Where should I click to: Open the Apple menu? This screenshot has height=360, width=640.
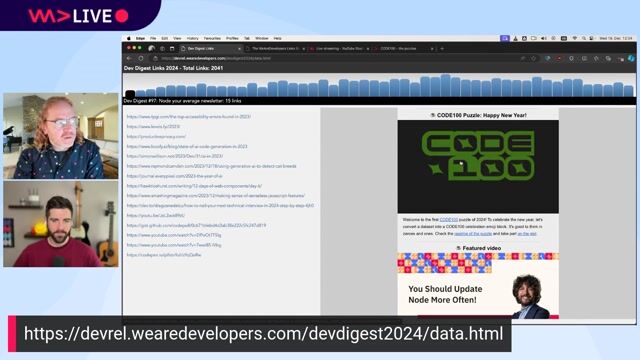(x=129, y=38)
